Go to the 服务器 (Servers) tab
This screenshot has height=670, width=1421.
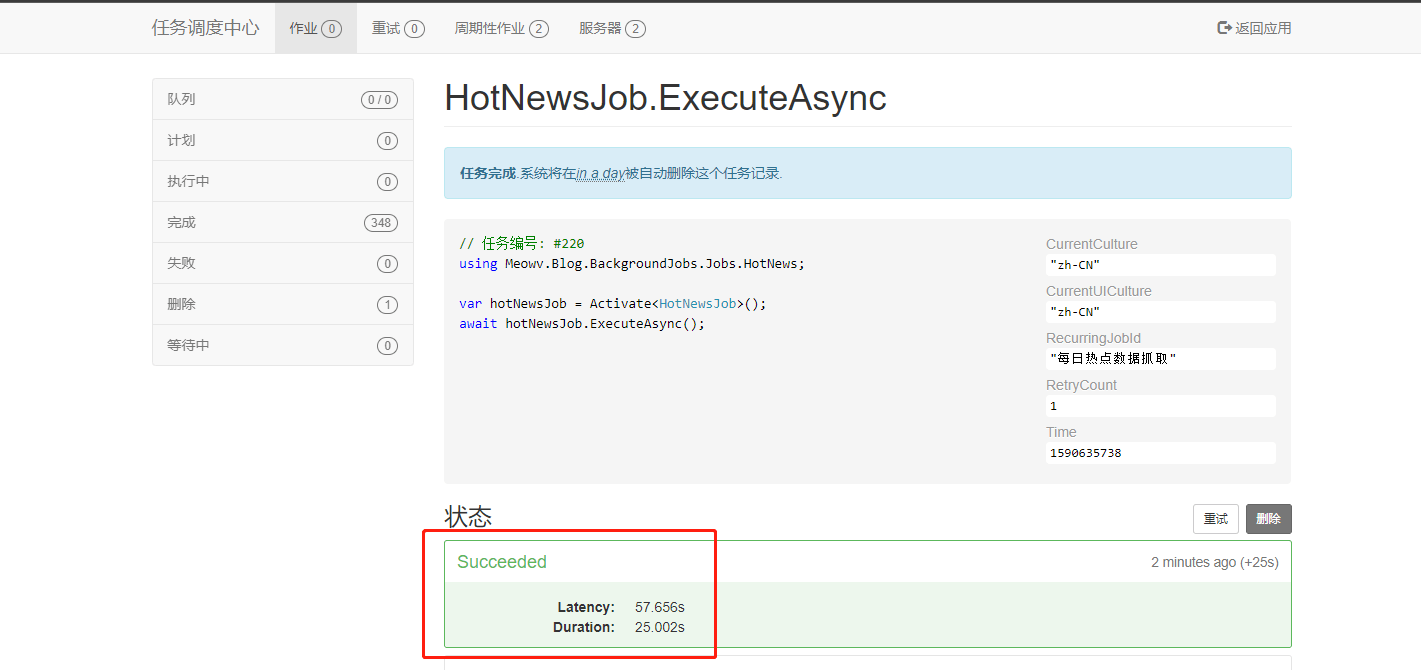click(612, 28)
